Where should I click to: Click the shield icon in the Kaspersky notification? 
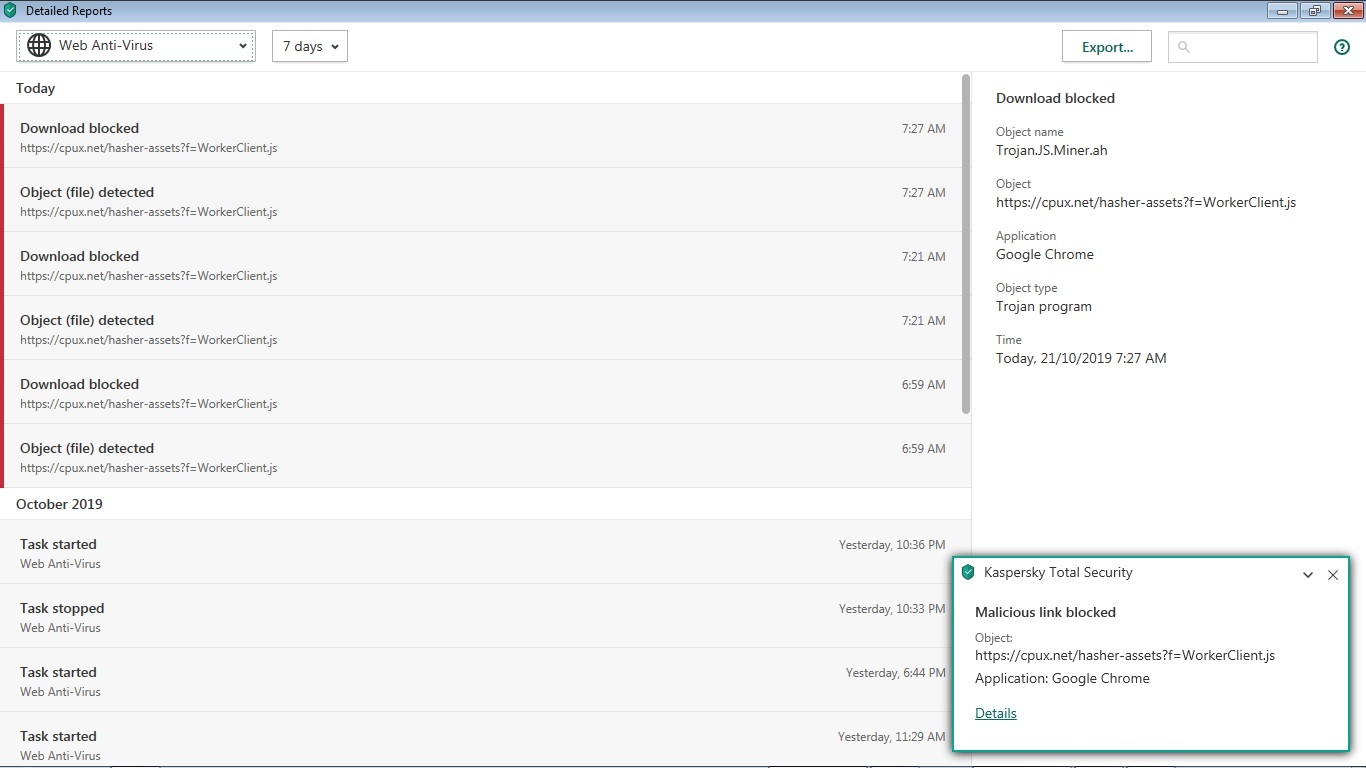[x=967, y=572]
